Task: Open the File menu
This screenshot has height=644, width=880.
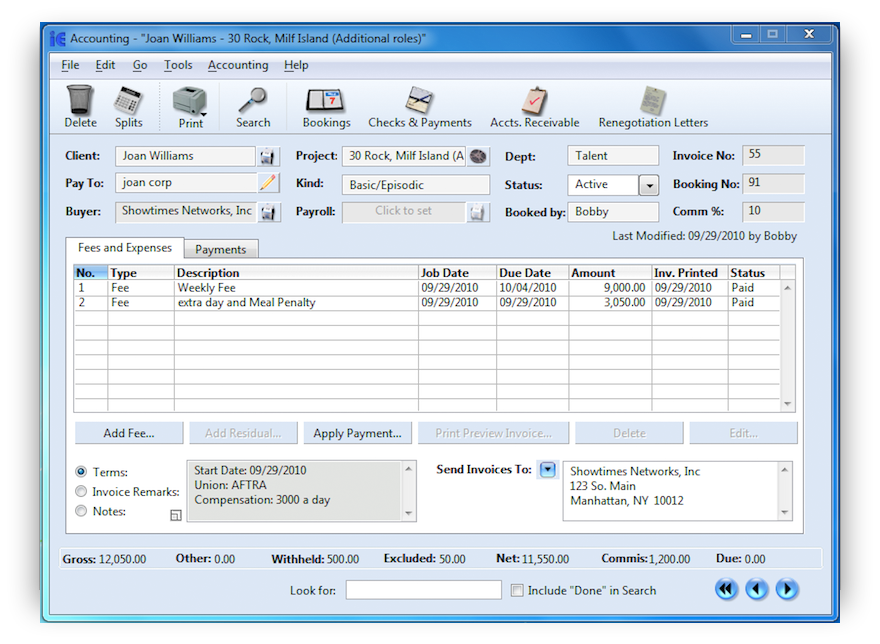Action: click(x=70, y=65)
